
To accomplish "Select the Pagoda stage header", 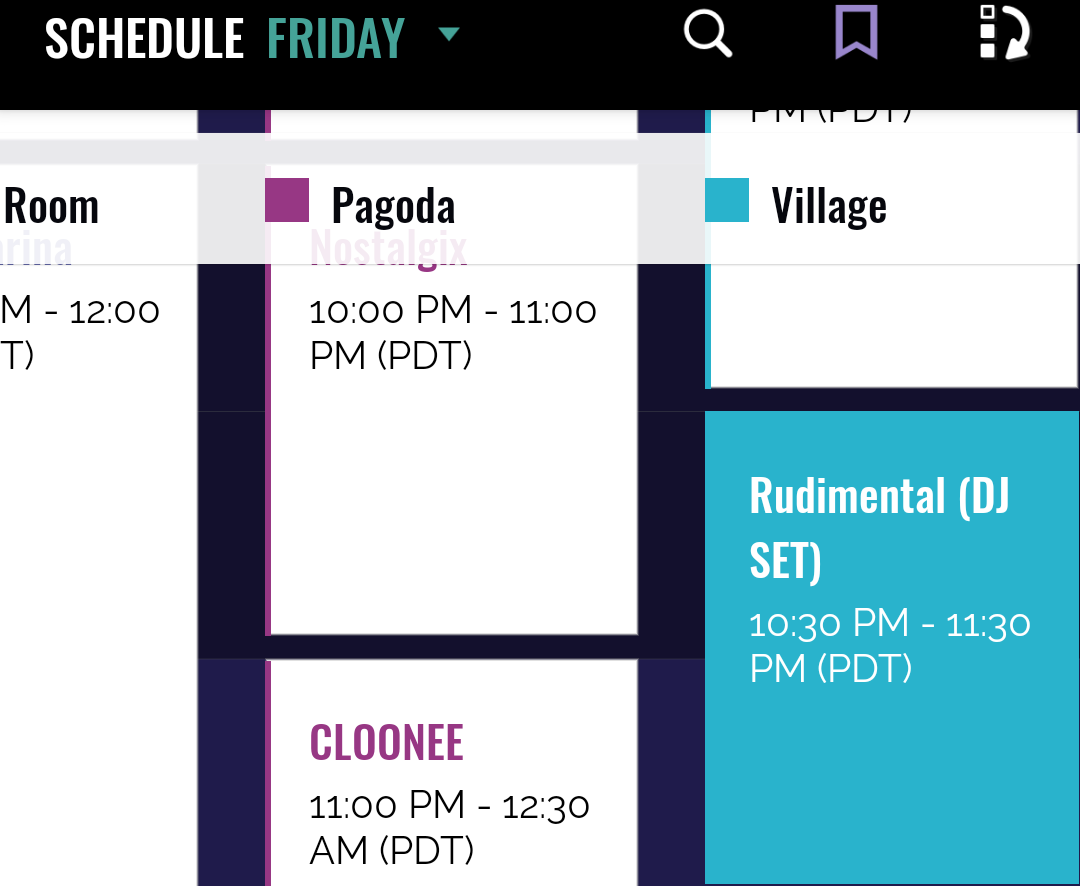I will pyautogui.click(x=393, y=206).
